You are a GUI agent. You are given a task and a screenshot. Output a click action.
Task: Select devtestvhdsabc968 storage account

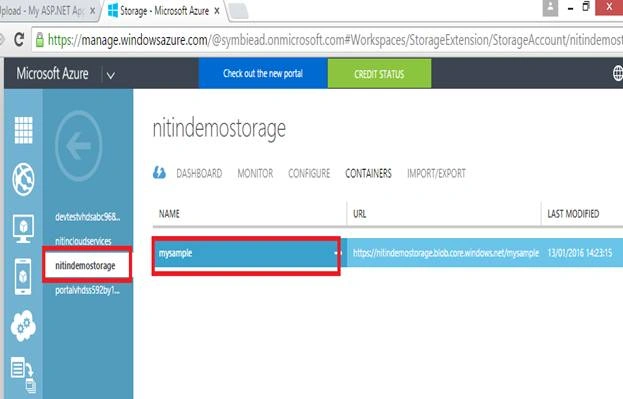click(x=88, y=217)
